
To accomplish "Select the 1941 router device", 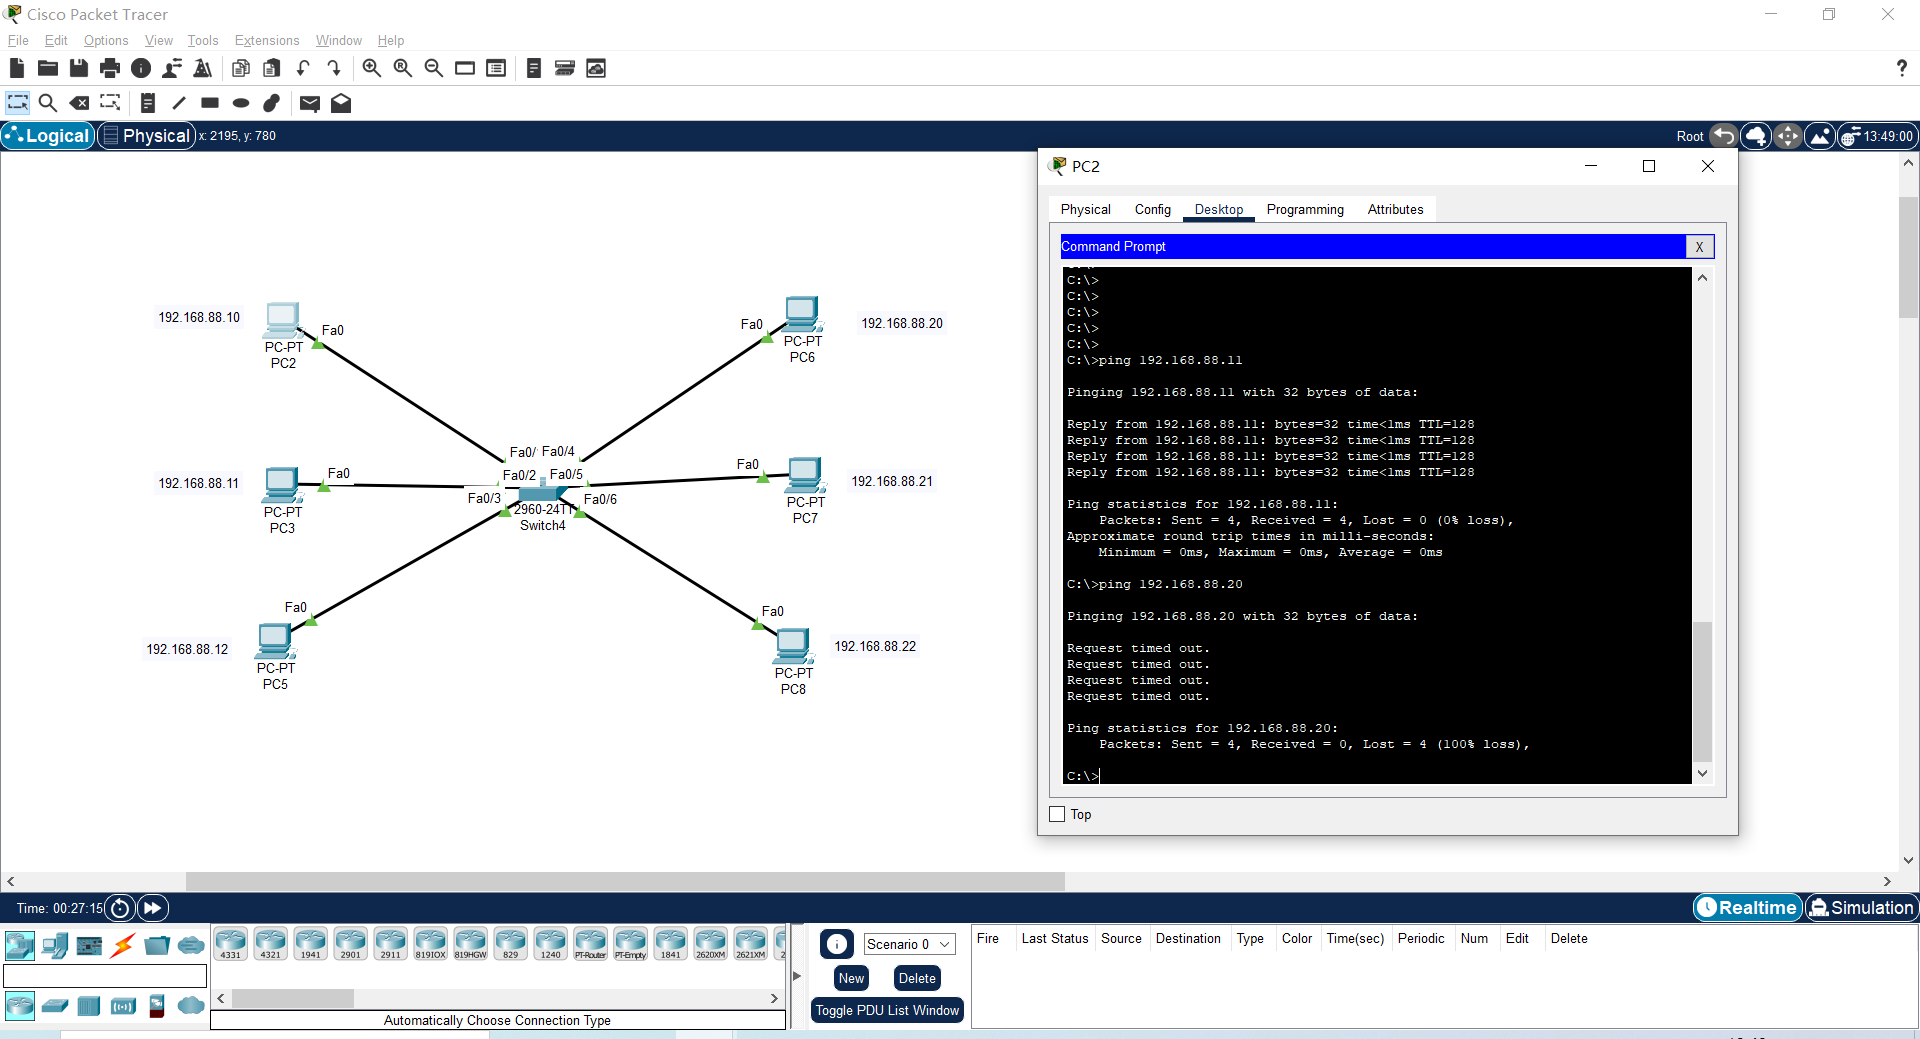I will point(311,944).
